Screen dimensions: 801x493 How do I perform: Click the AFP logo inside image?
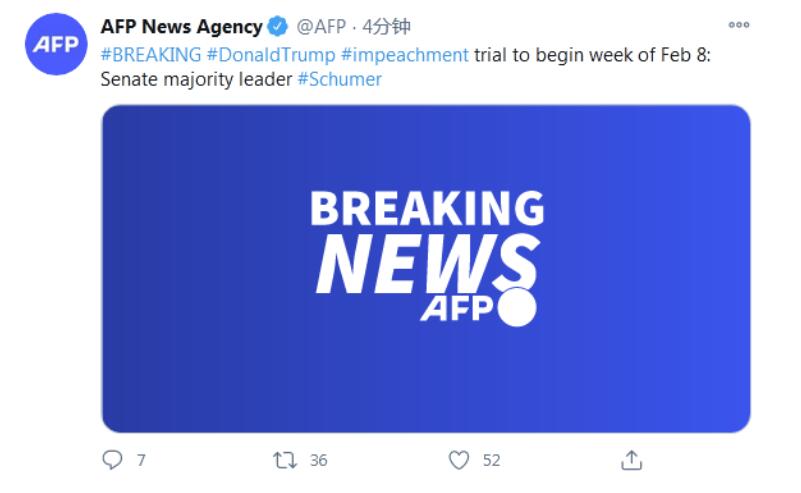click(x=475, y=310)
